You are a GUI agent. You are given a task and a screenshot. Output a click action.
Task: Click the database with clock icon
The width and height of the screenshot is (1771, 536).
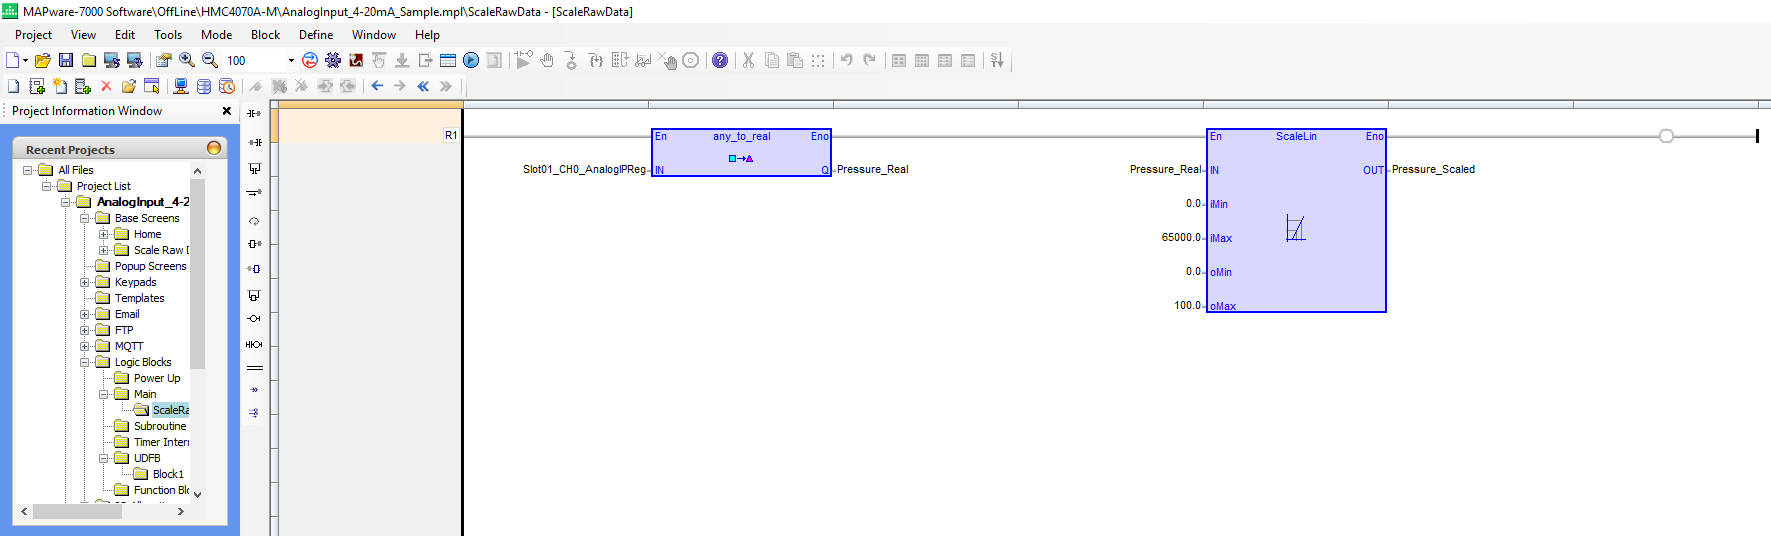(227, 86)
